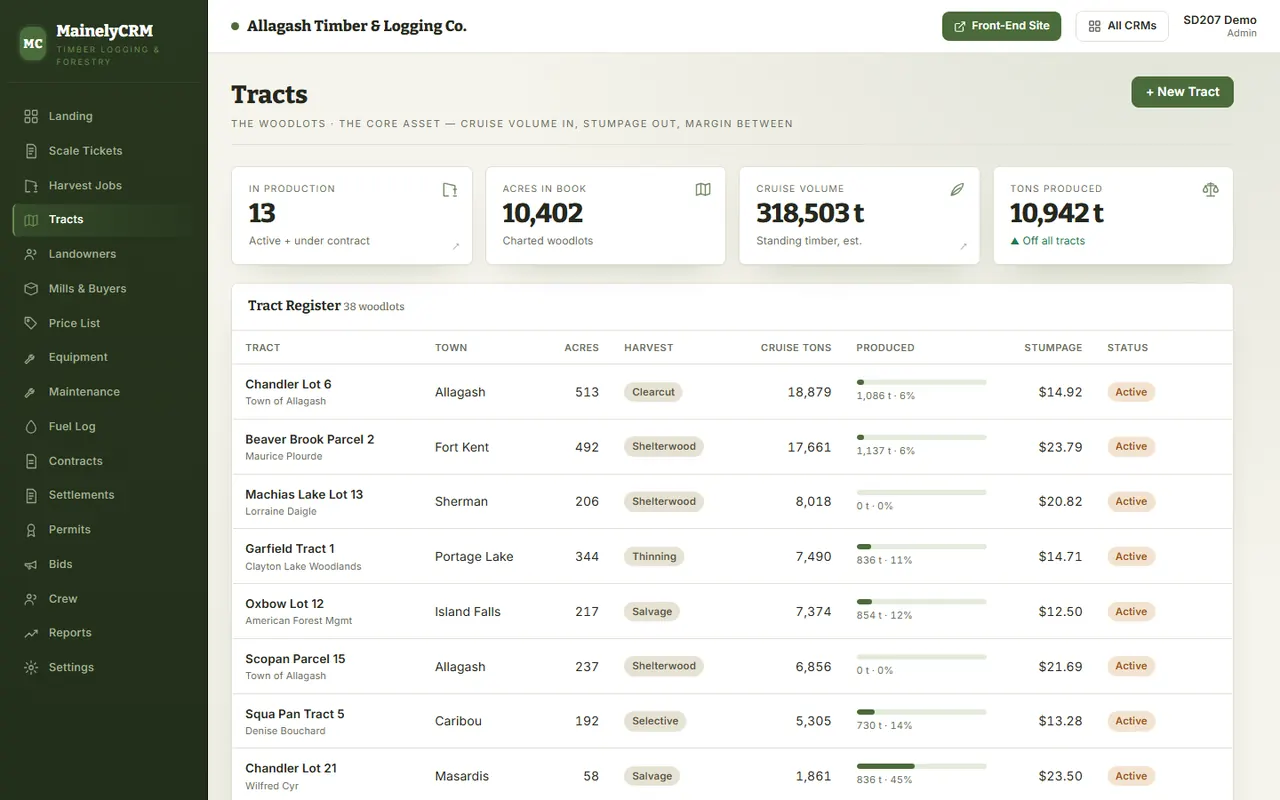The height and width of the screenshot is (800, 1280).
Task: Sort by the Stumpage column header
Action: click(x=1053, y=348)
